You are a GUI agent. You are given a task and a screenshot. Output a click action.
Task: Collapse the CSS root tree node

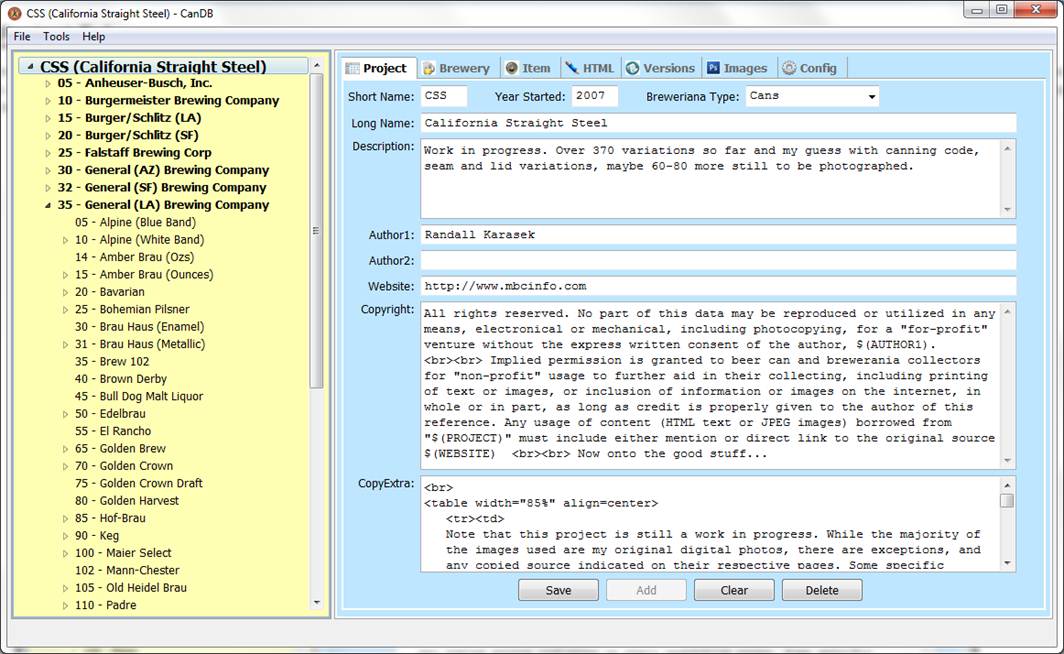point(30,66)
